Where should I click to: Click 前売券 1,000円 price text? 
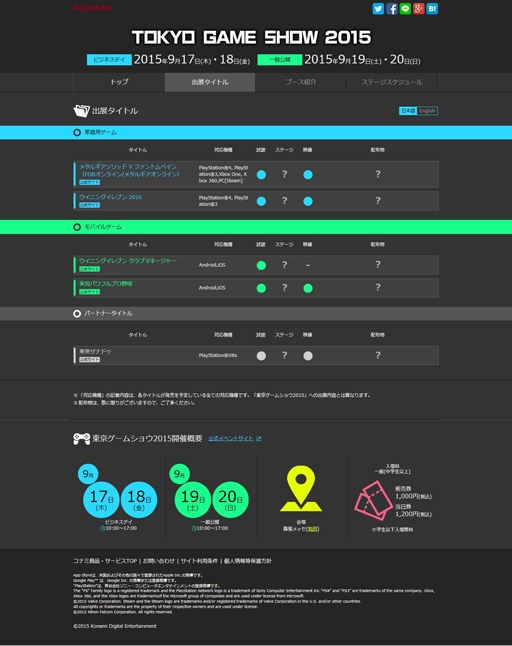[414, 493]
